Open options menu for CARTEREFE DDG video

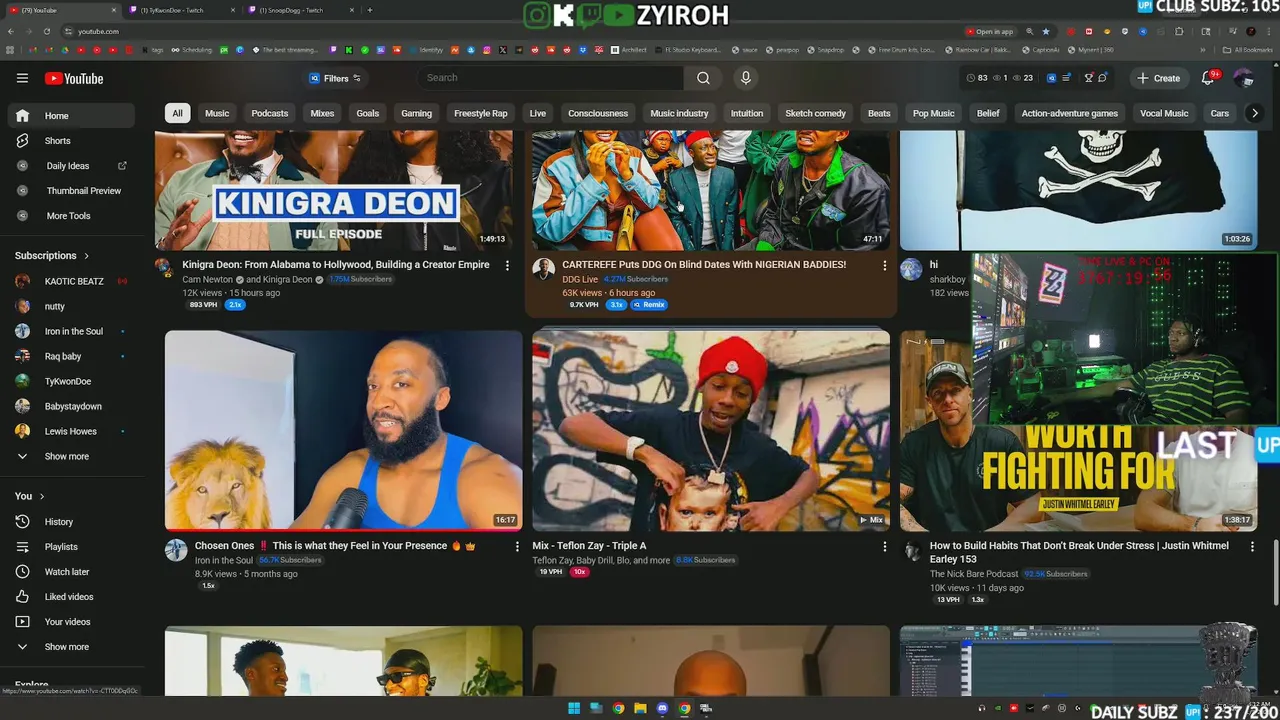[x=884, y=265]
